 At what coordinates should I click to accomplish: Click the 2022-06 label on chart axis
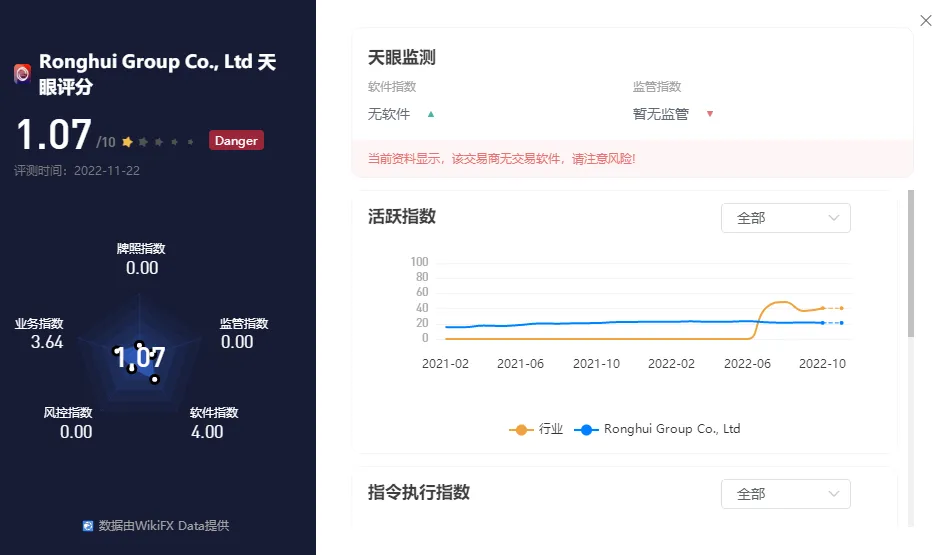747,364
